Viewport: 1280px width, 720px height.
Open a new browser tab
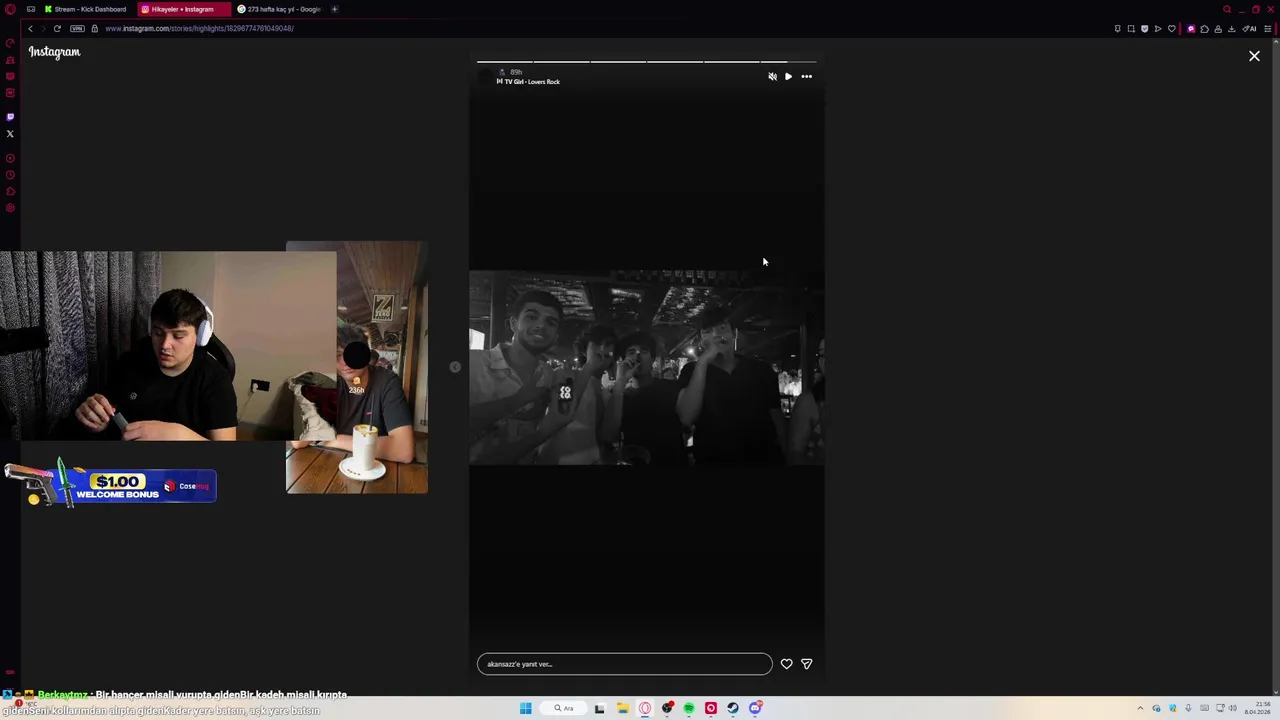(334, 9)
